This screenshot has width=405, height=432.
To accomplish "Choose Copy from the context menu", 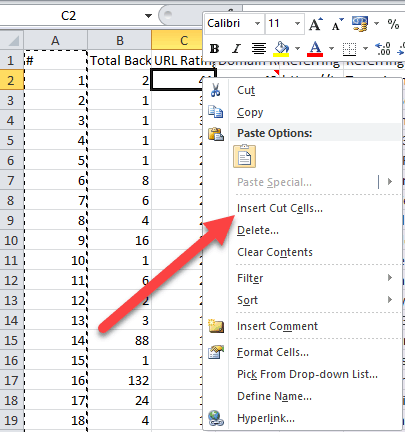I will point(250,113).
